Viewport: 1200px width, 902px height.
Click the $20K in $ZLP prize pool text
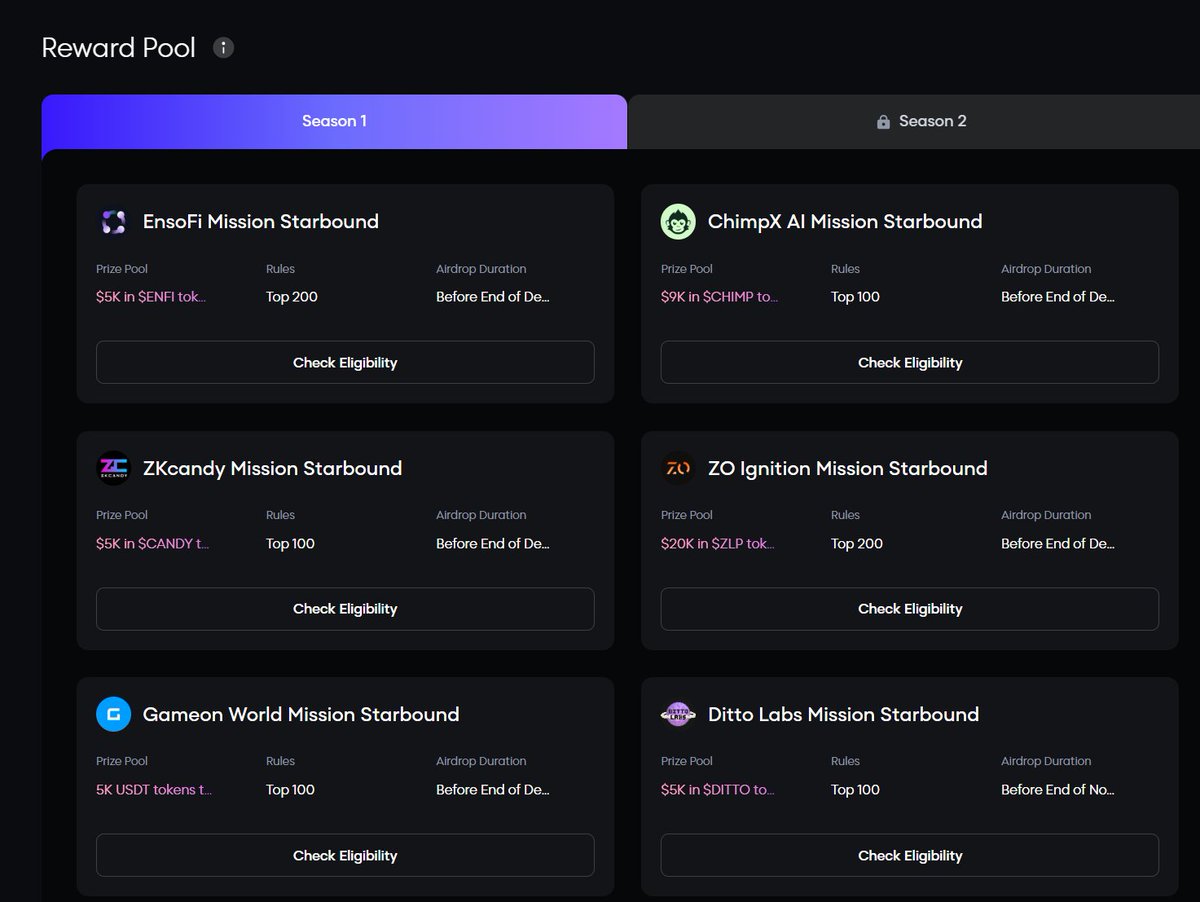click(x=717, y=544)
